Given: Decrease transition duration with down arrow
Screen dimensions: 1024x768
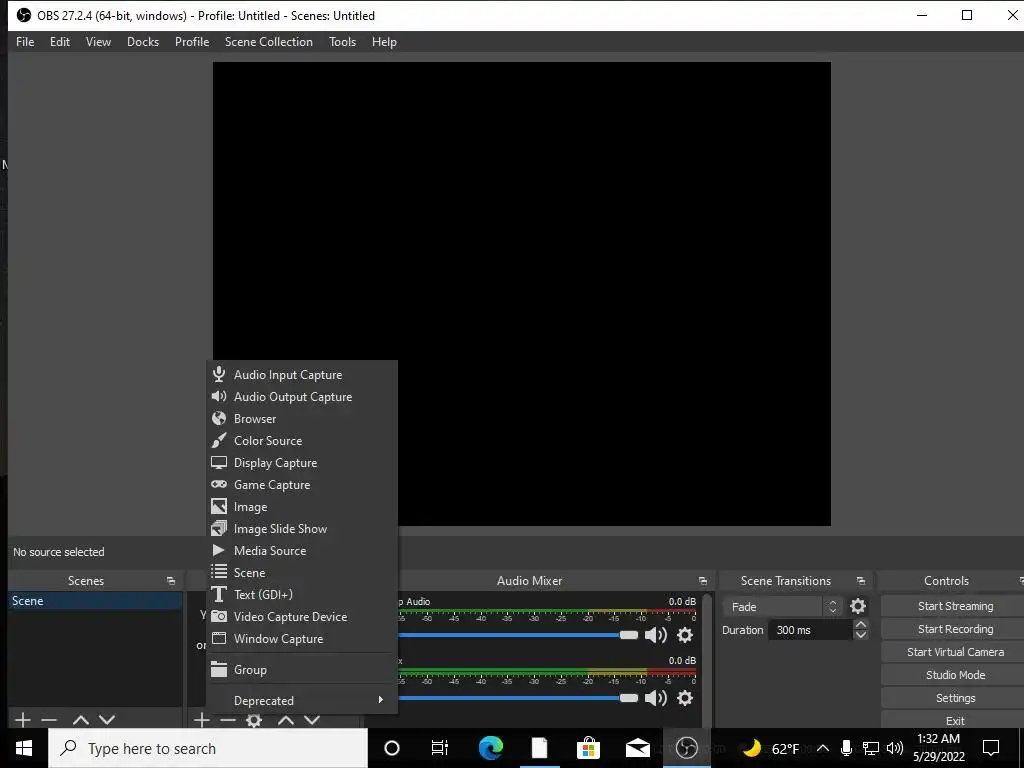Looking at the screenshot, I should pyautogui.click(x=861, y=635).
